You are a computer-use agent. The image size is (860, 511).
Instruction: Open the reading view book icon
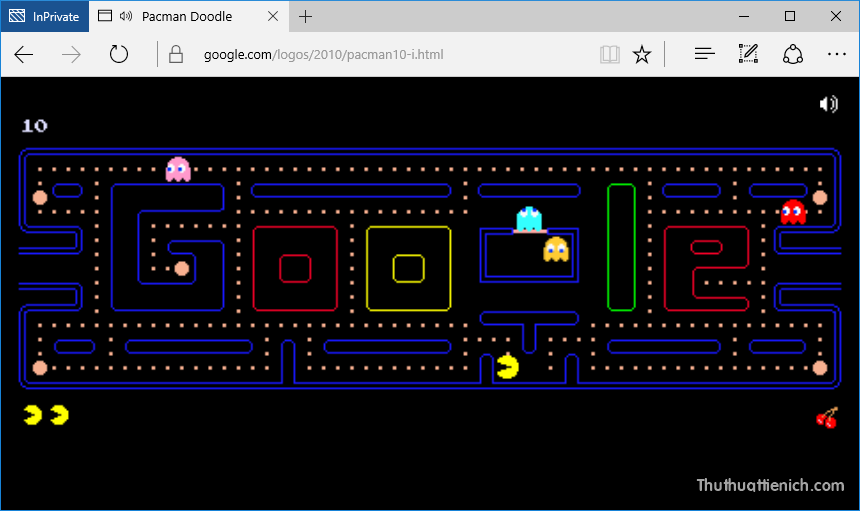609,54
